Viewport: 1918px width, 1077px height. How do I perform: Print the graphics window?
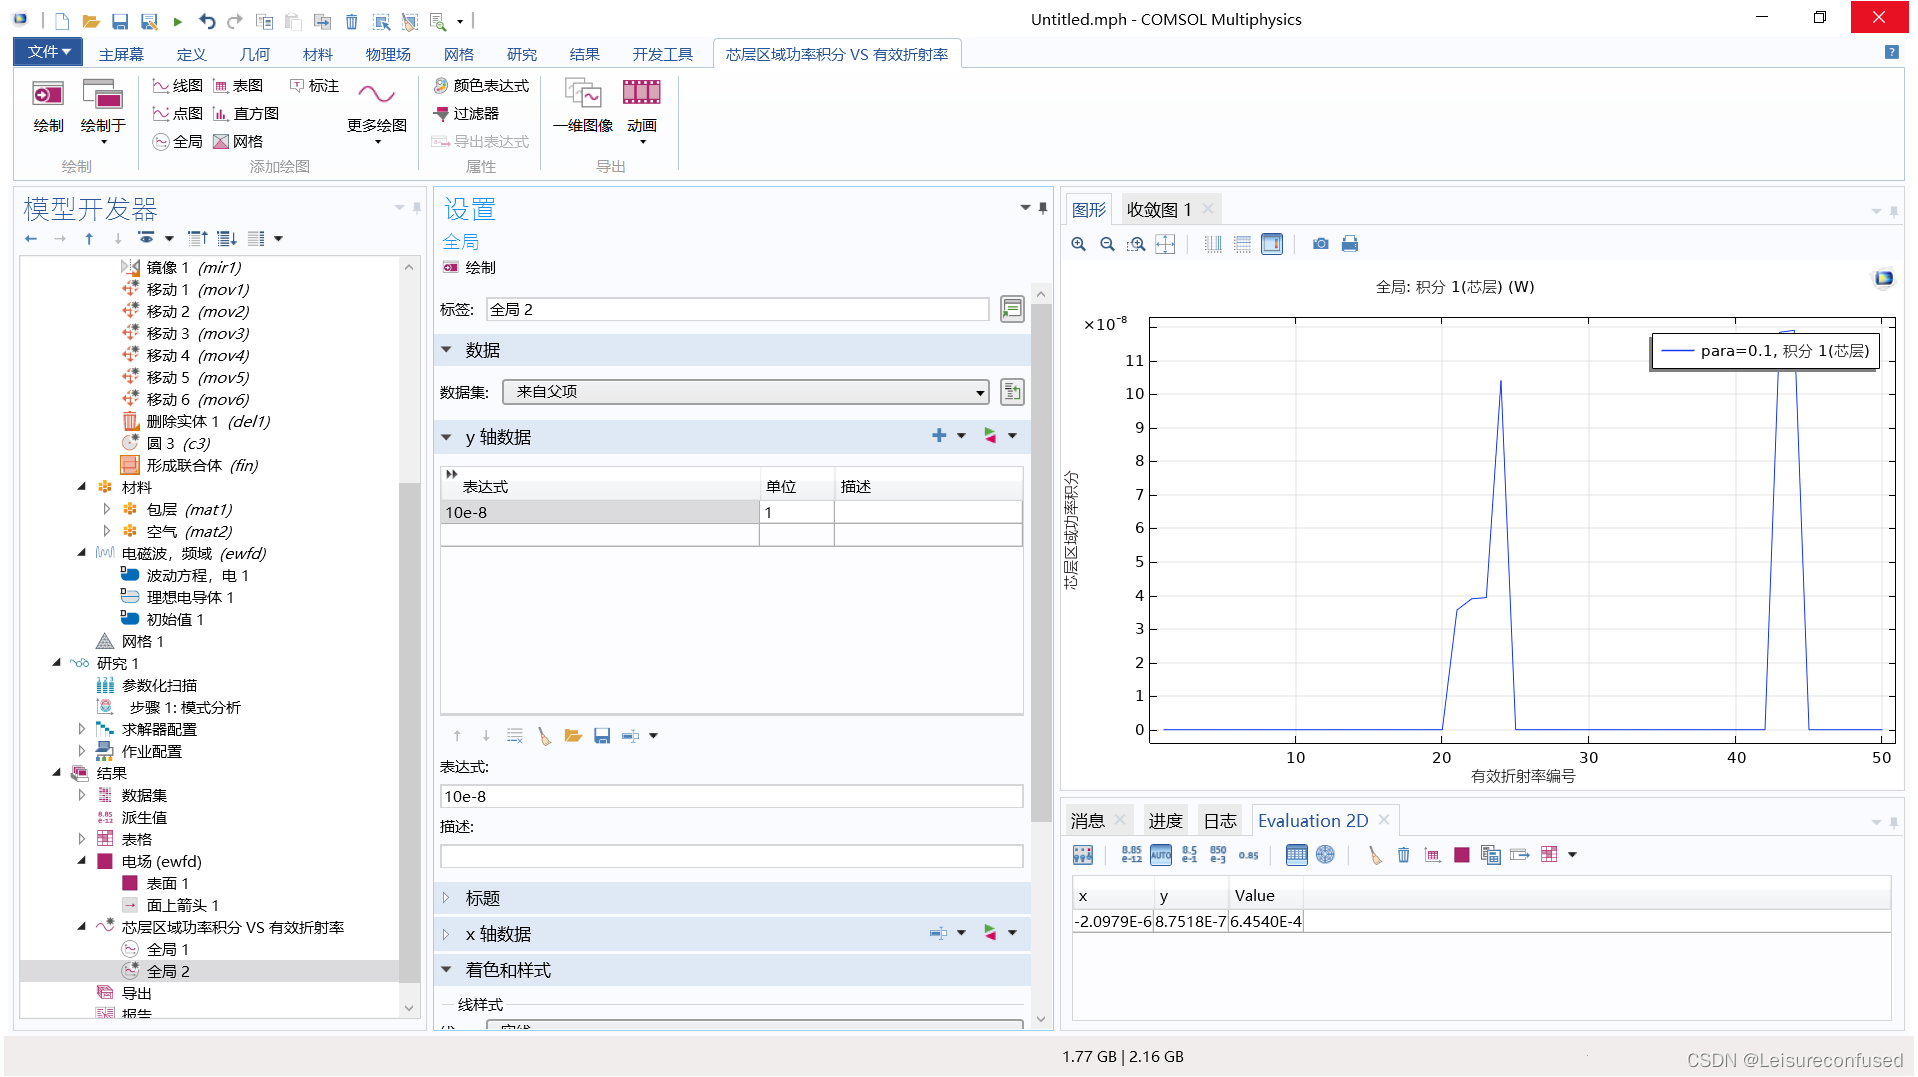click(x=1350, y=244)
